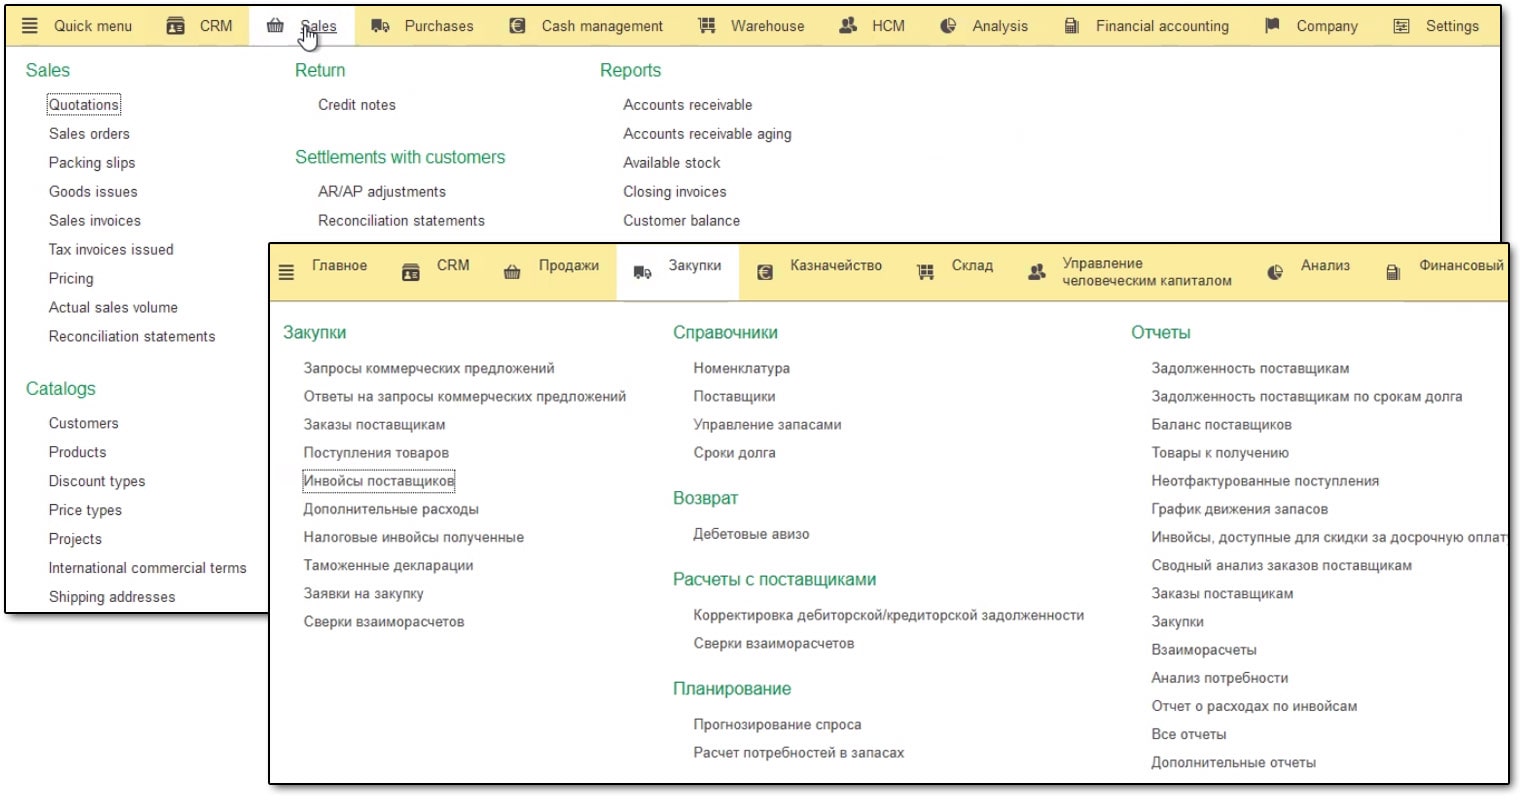This screenshot has height=800, width=1520.
Task: Open the Продажи section tab
Action: pos(567,266)
